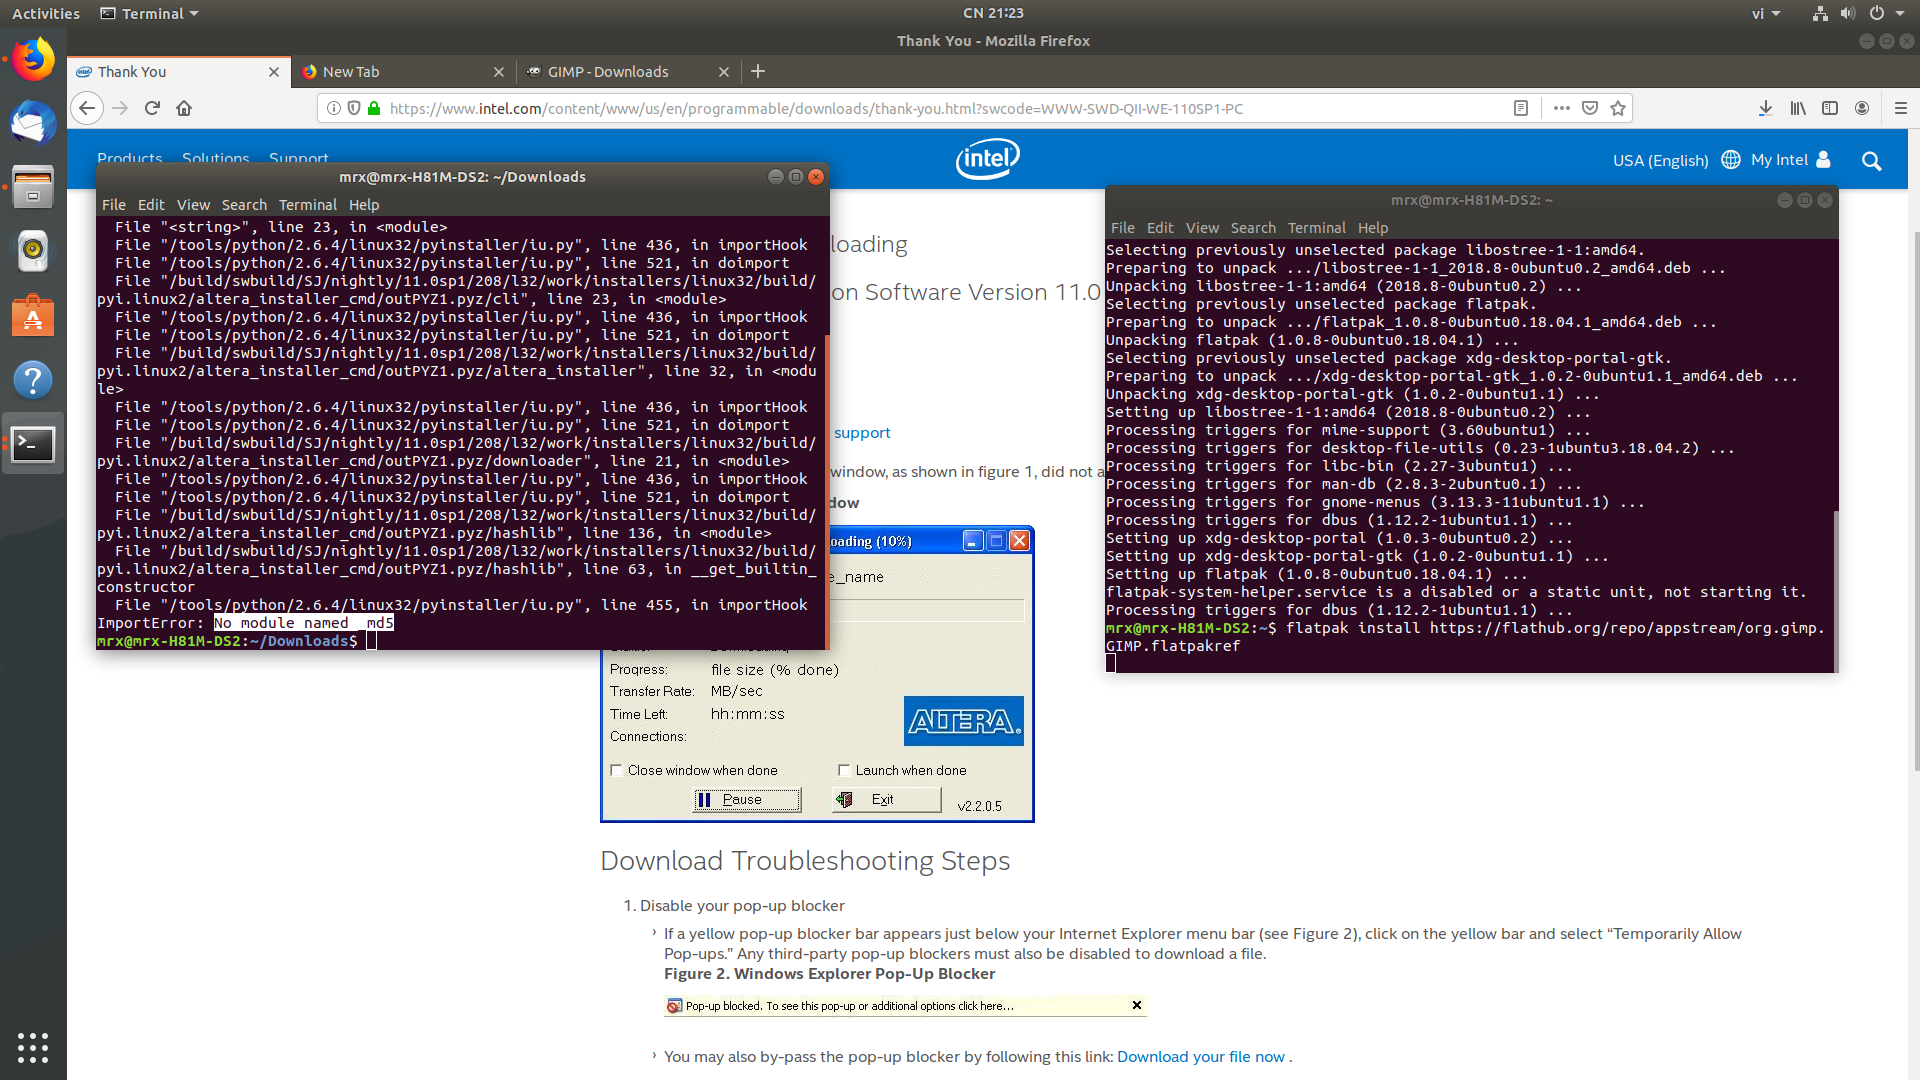Click the support link
This screenshot has height=1080, width=1920.
click(862, 433)
